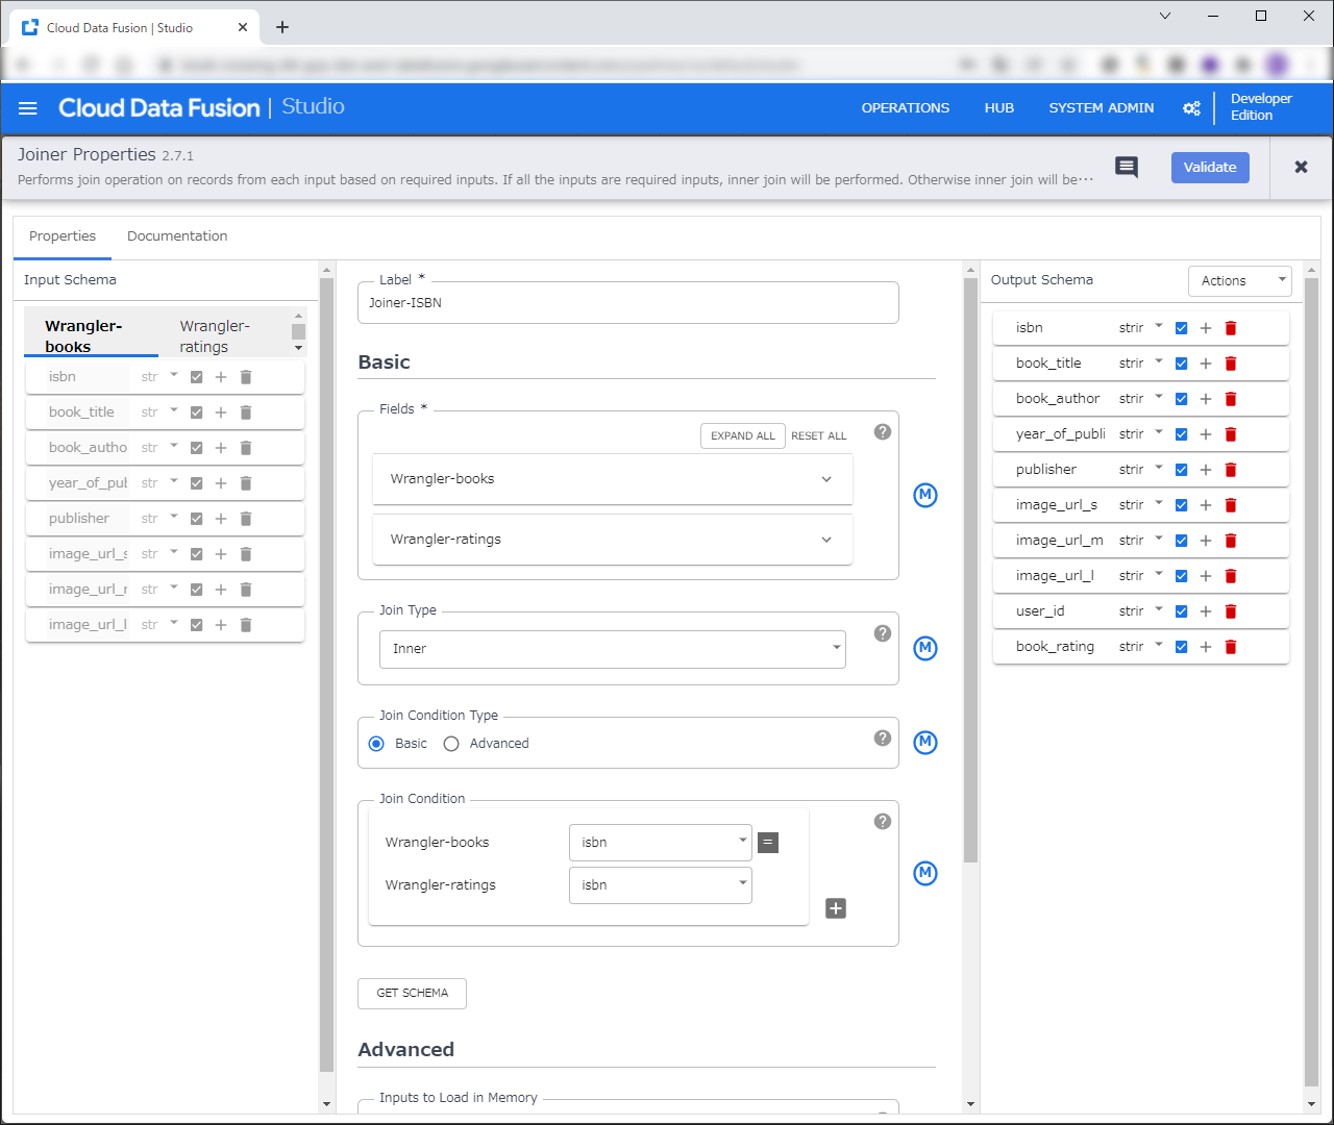Click the EXPAND ALL button
Viewport: 1334px width, 1125px height.
pos(743,436)
